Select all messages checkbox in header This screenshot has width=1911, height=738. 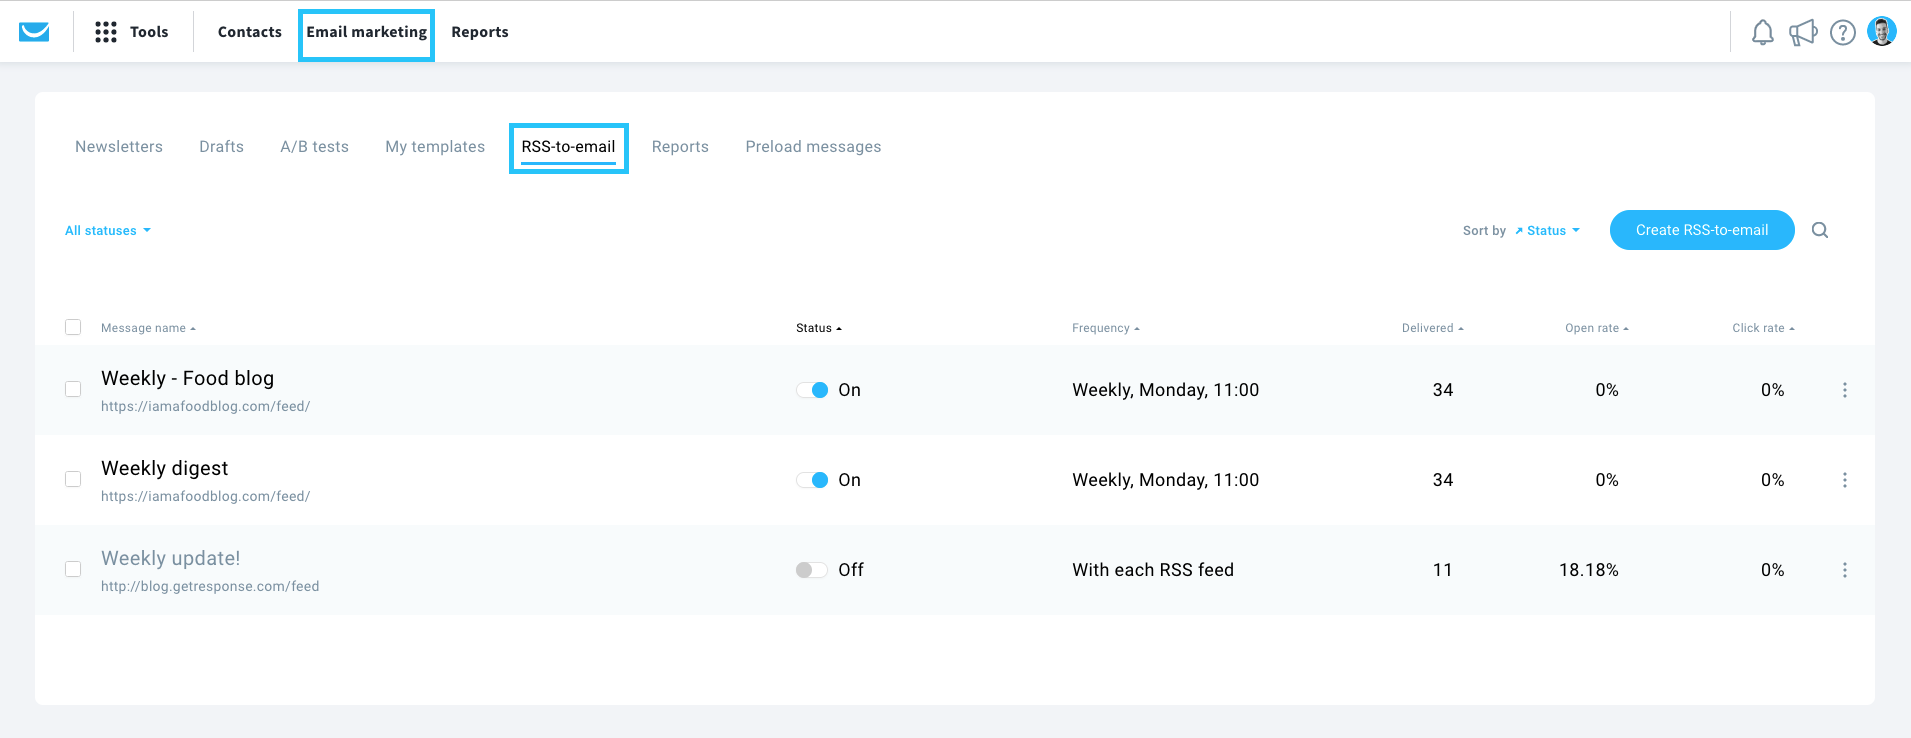pos(73,327)
